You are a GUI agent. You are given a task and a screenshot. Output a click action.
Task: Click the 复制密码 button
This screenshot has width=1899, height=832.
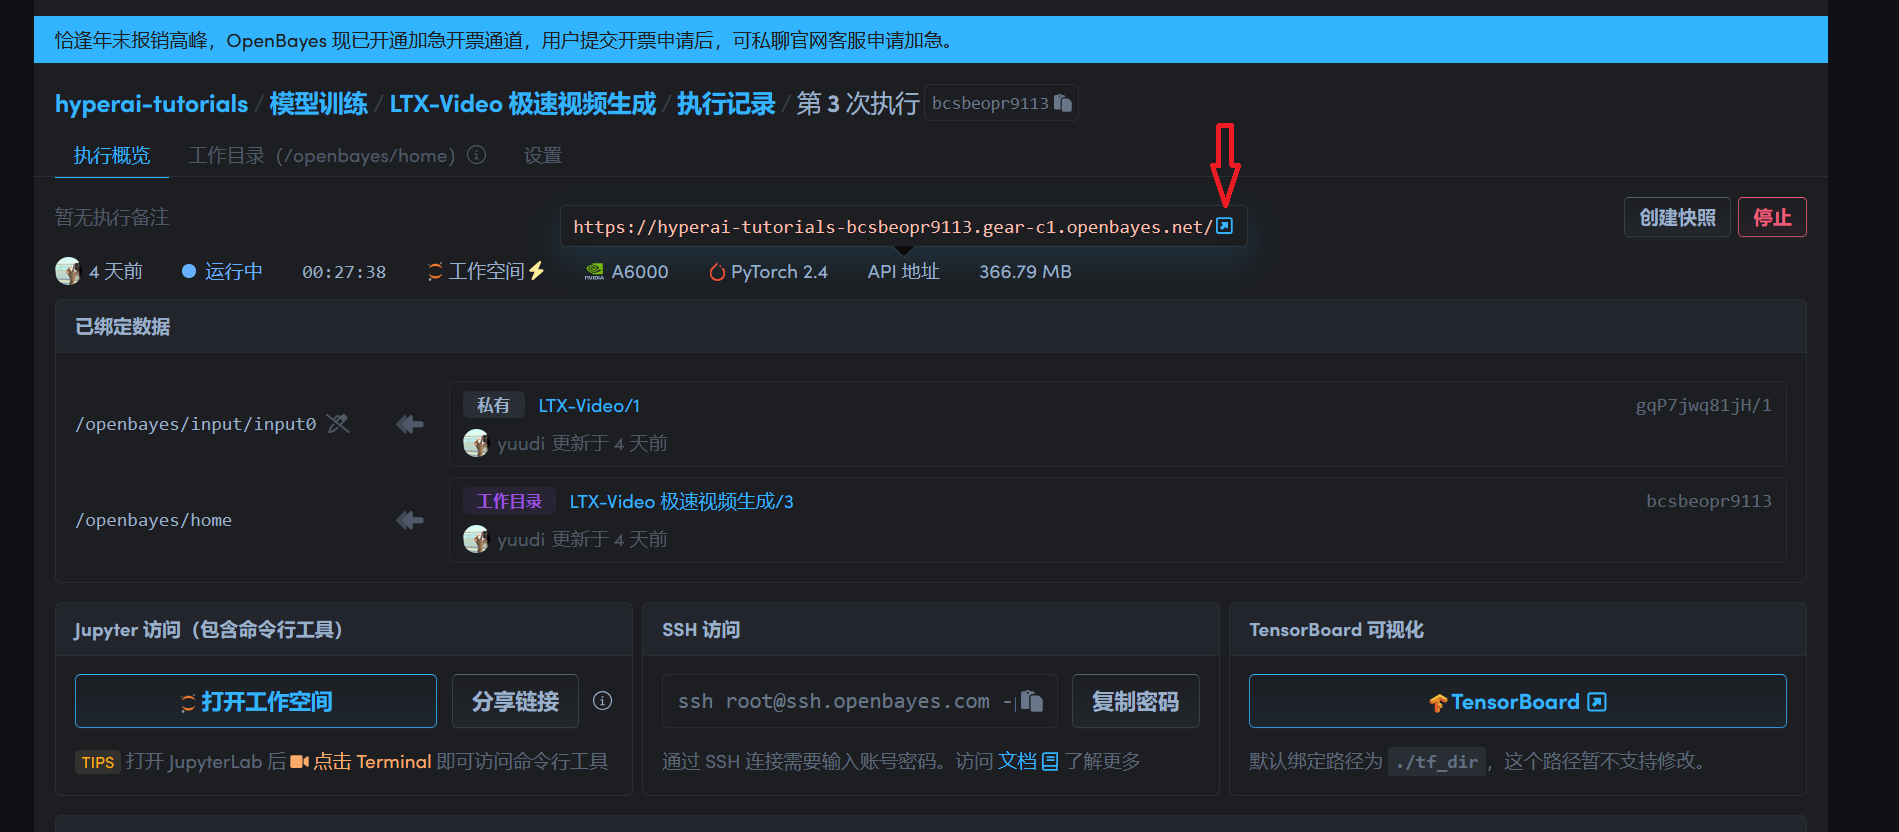coord(1135,701)
